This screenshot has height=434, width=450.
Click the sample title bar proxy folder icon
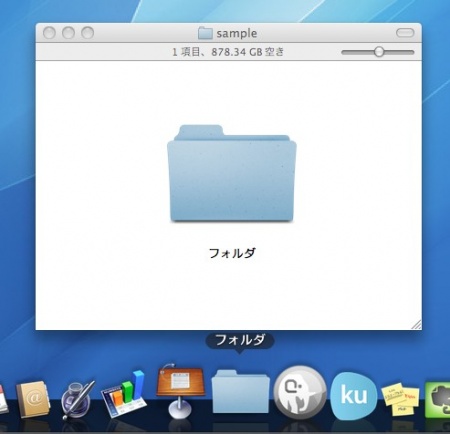pyautogui.click(x=205, y=33)
